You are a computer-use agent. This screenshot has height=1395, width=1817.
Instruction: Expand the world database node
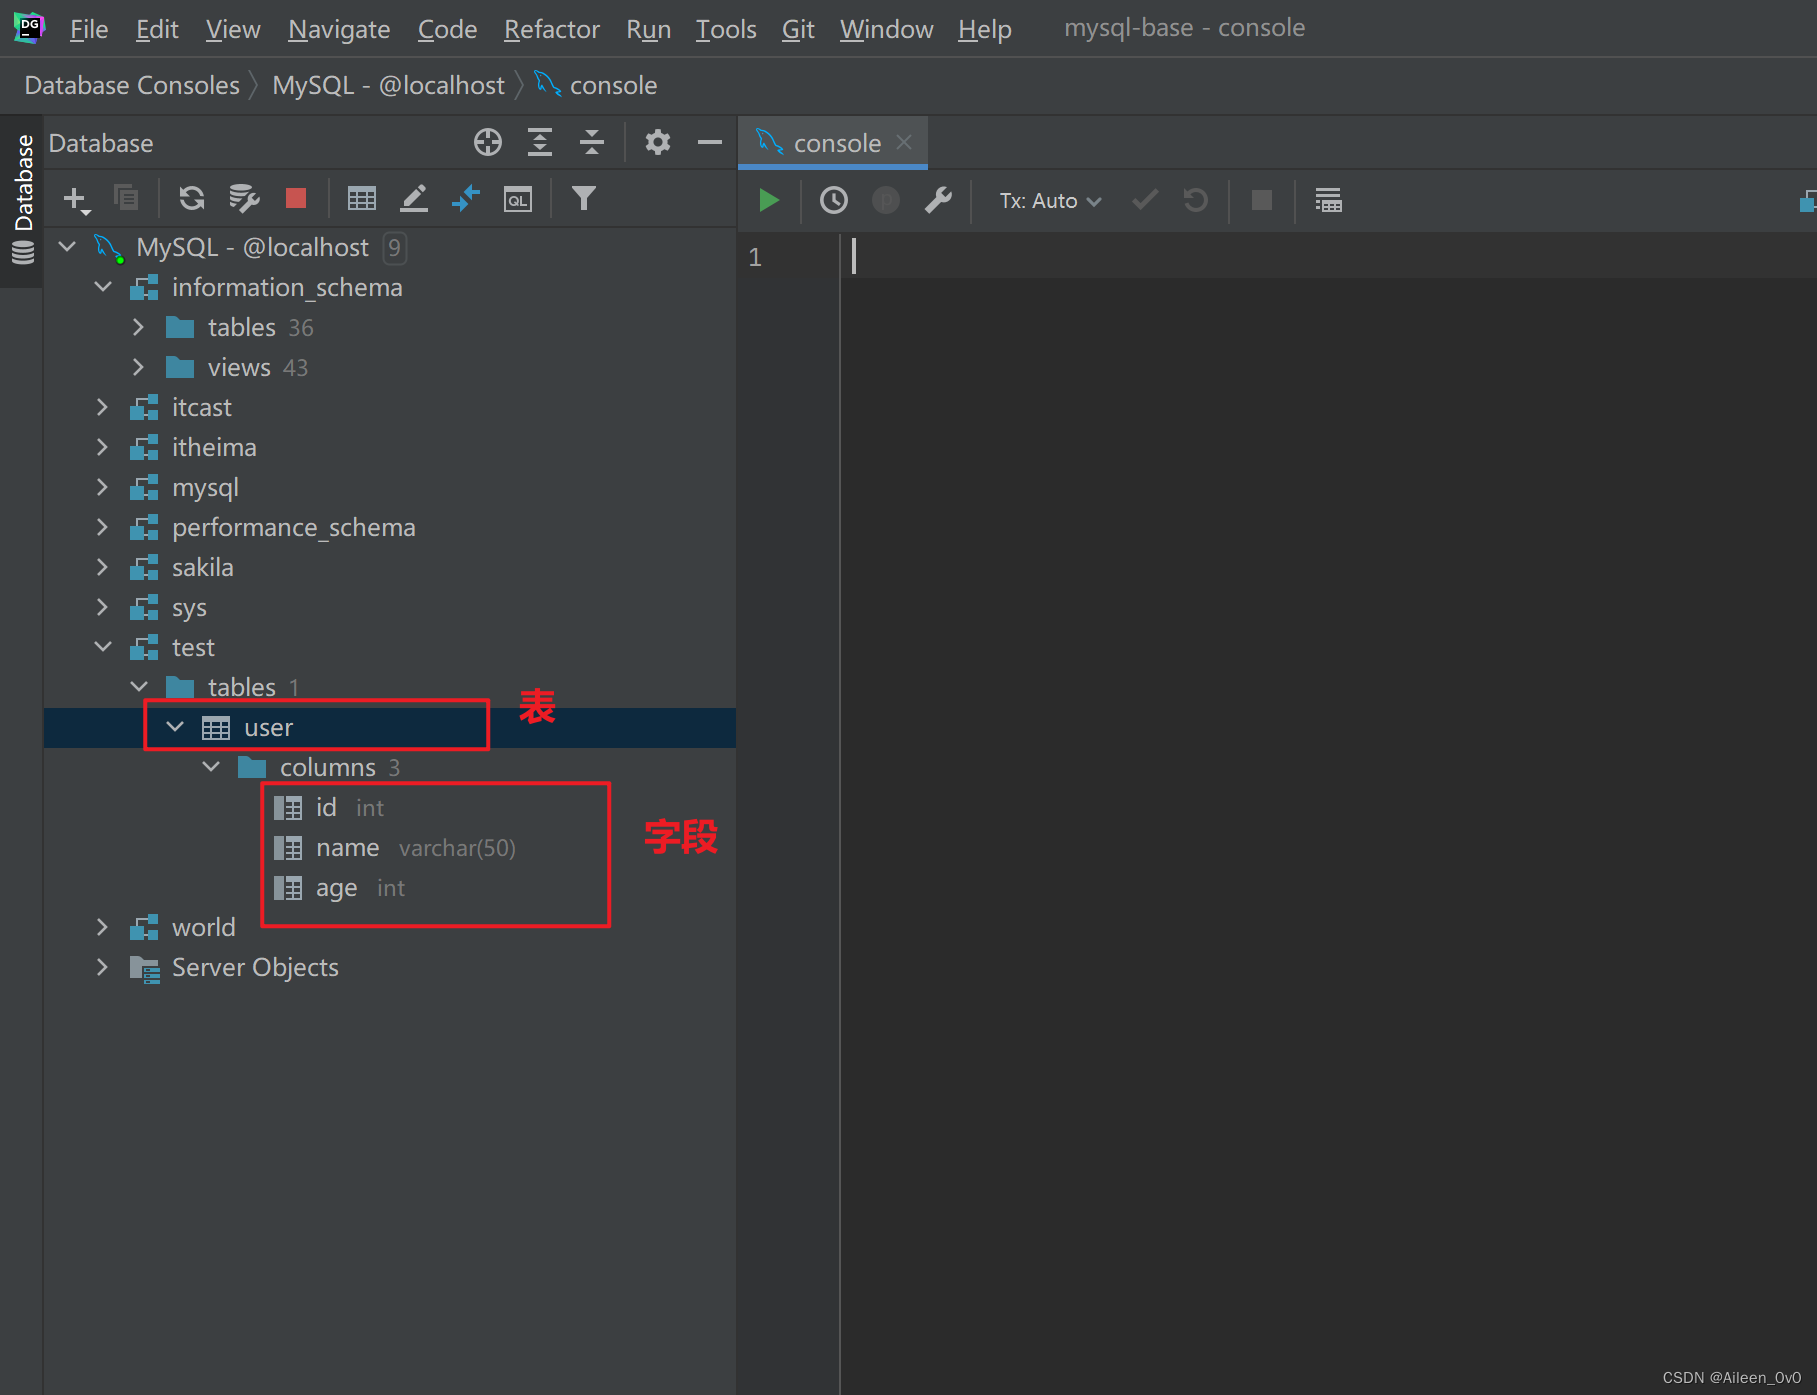(103, 926)
